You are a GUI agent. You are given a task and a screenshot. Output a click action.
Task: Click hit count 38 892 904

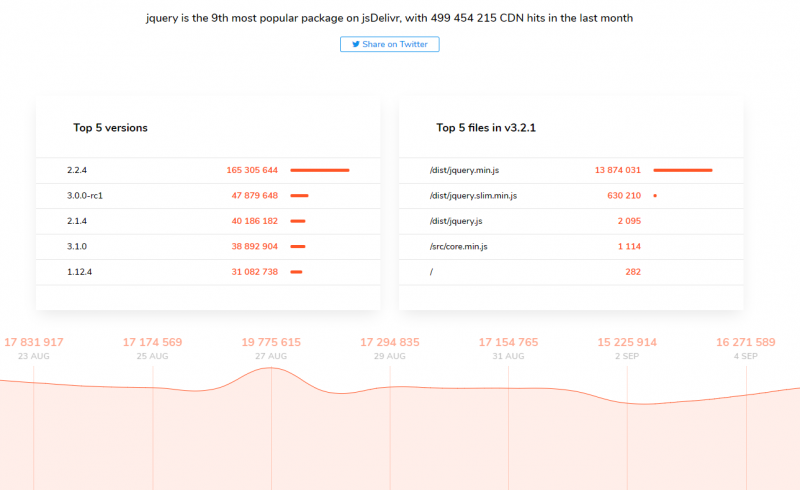255,247
